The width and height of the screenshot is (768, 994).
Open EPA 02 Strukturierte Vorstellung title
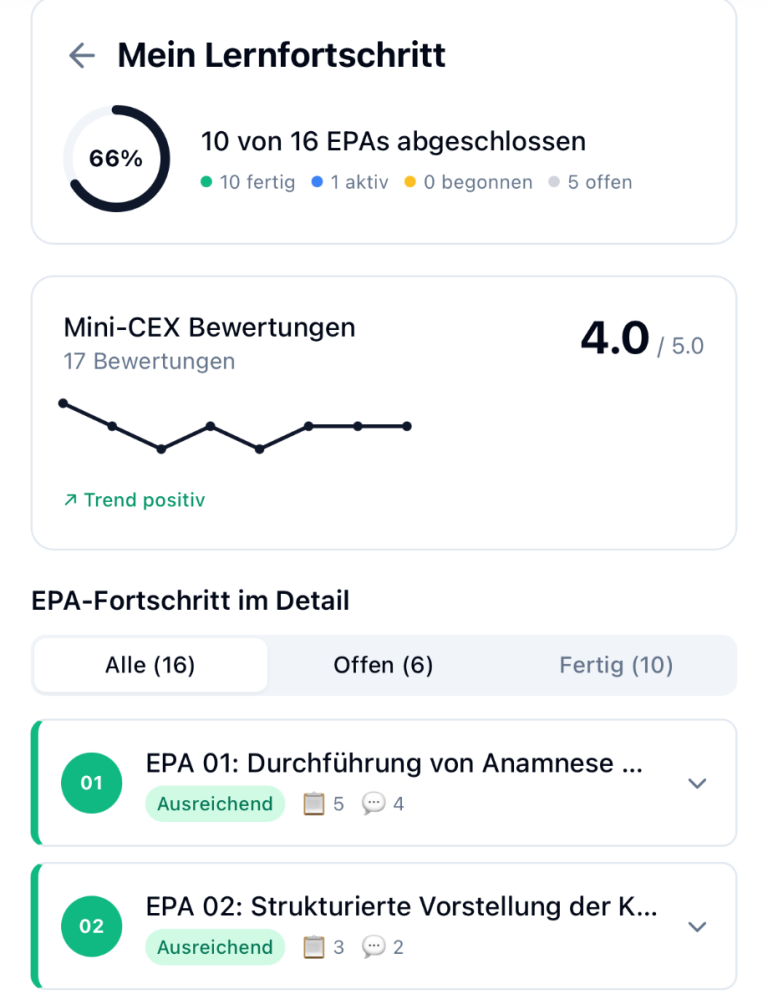[402, 907]
